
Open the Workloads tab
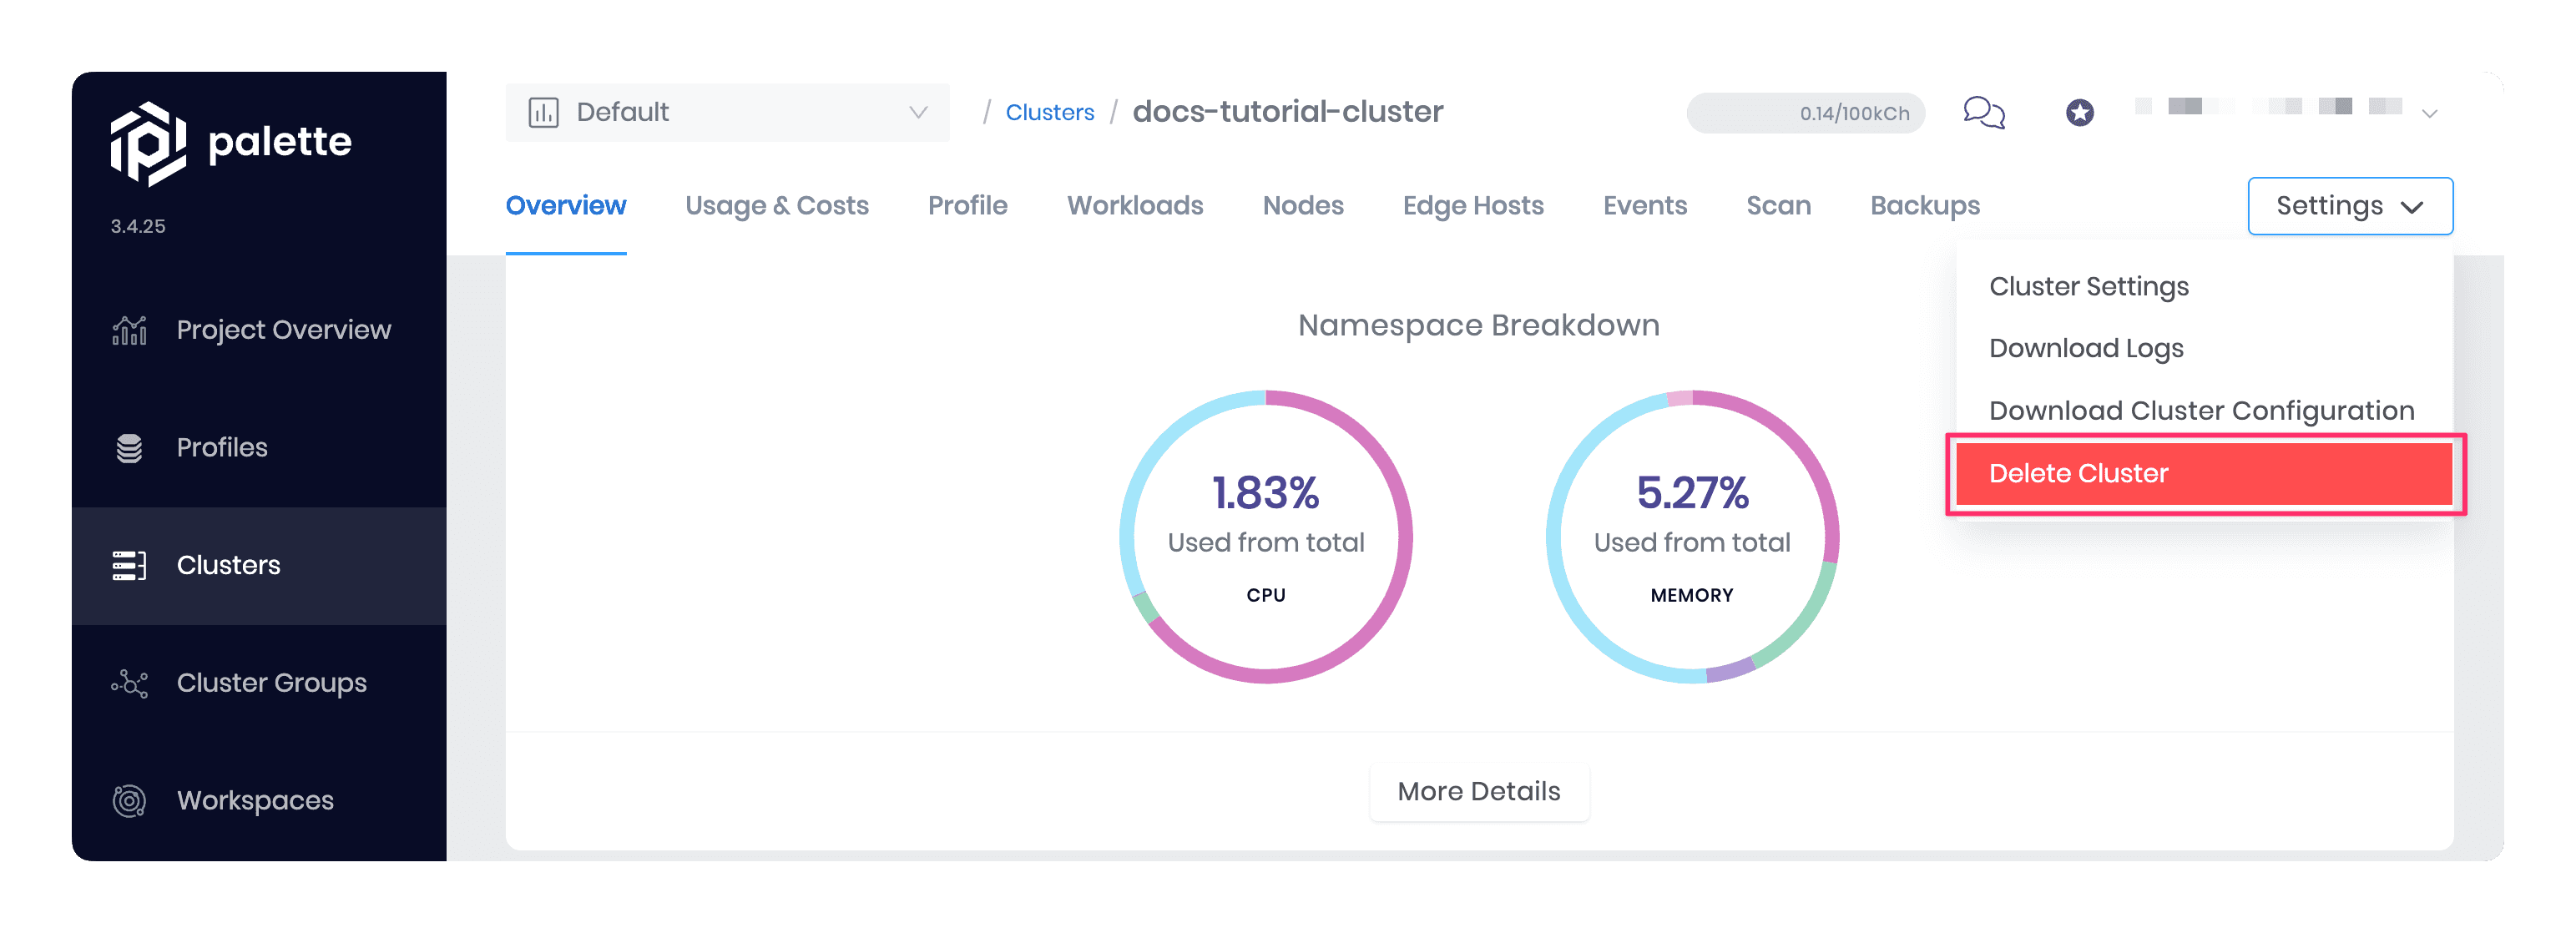(x=1135, y=205)
